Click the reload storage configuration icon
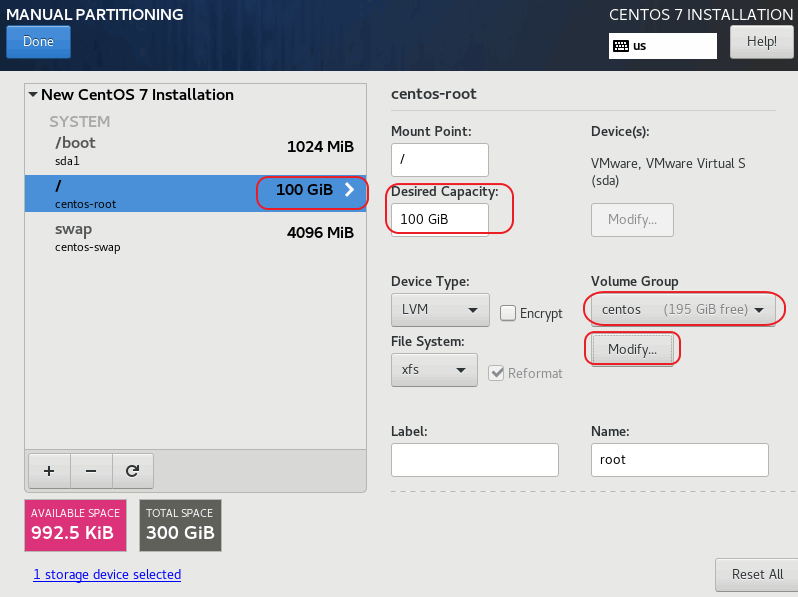798x597 pixels. click(131, 469)
